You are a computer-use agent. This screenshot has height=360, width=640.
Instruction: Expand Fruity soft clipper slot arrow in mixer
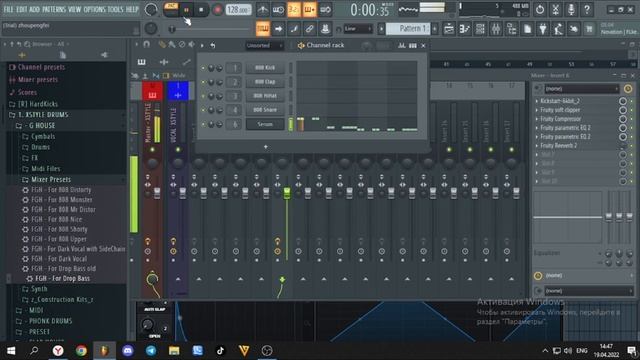click(537, 110)
